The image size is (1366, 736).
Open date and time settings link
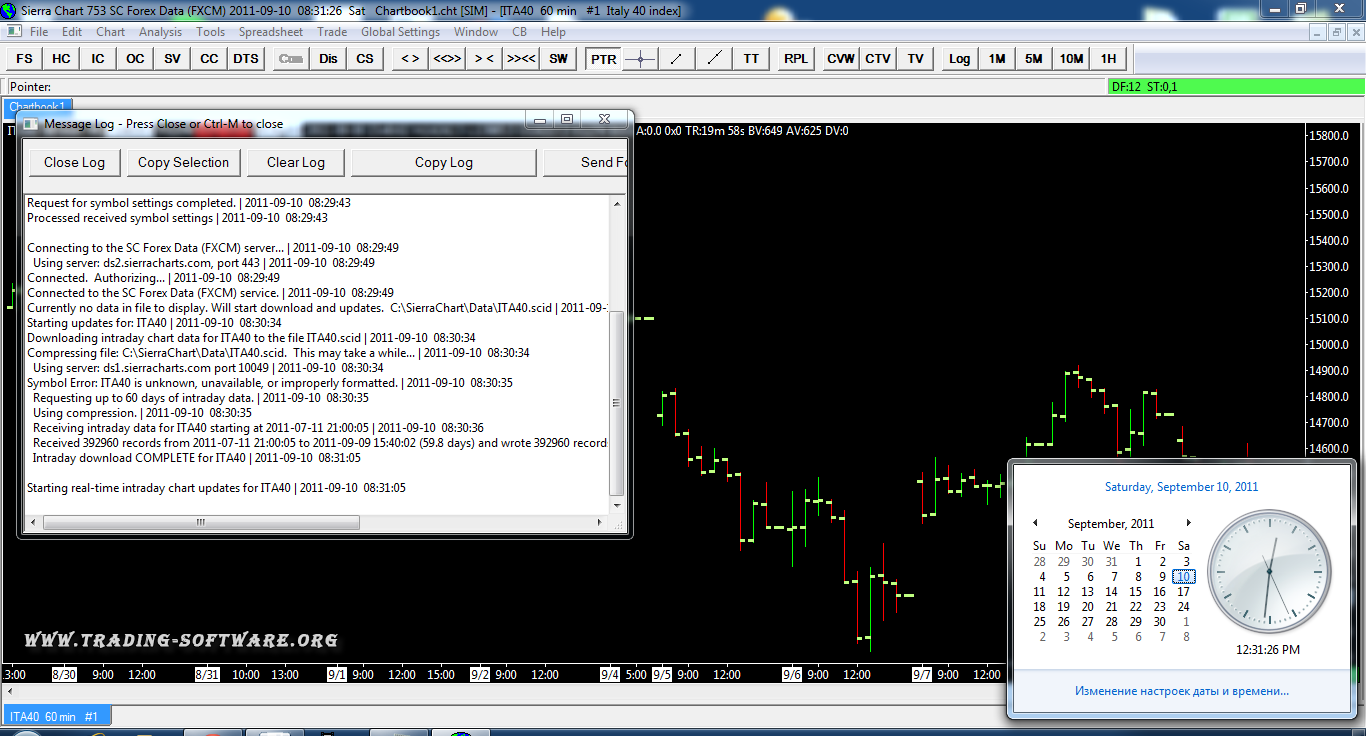[x=1181, y=691]
